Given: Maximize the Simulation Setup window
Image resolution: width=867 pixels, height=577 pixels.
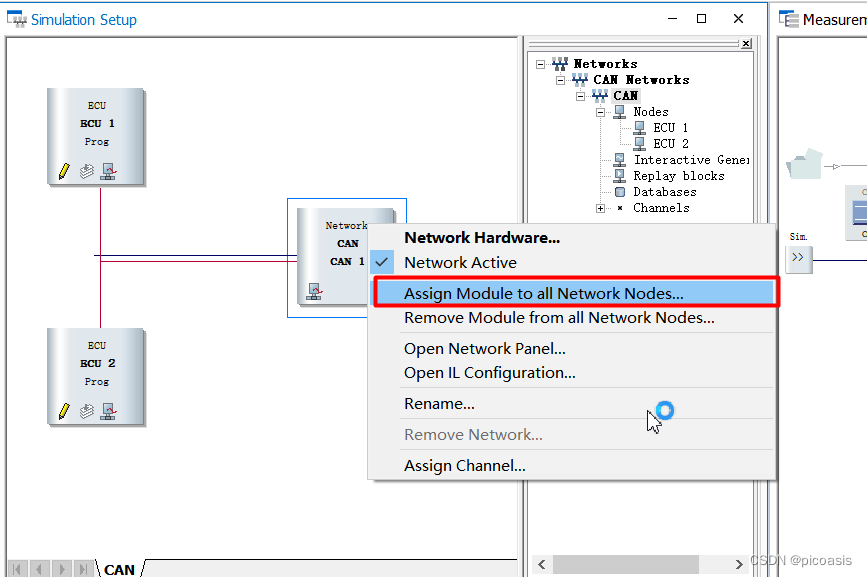Looking at the screenshot, I should (702, 19).
